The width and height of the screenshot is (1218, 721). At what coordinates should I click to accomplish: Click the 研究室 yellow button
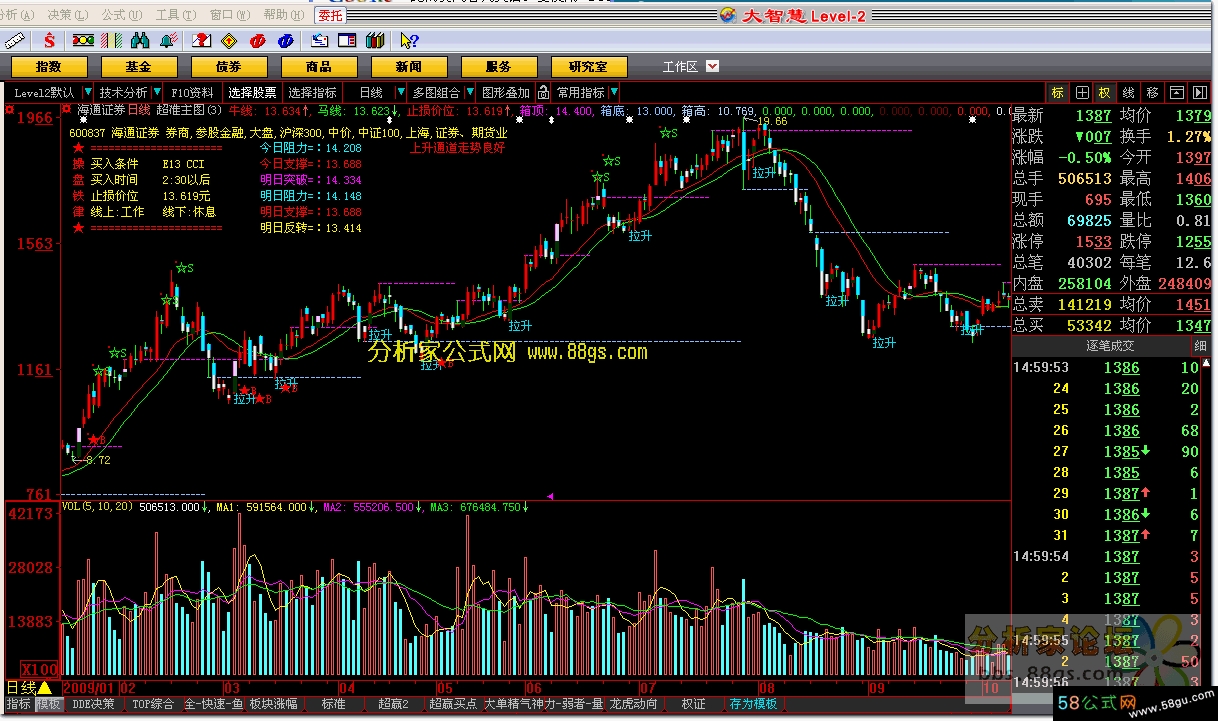pyautogui.click(x=588, y=67)
